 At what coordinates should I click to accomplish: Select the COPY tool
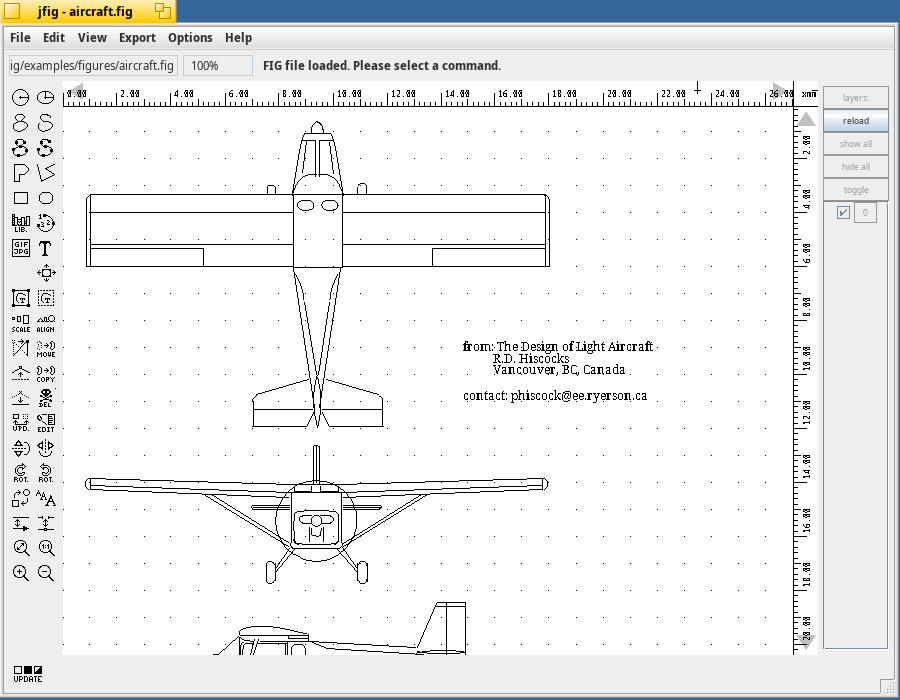[46, 374]
